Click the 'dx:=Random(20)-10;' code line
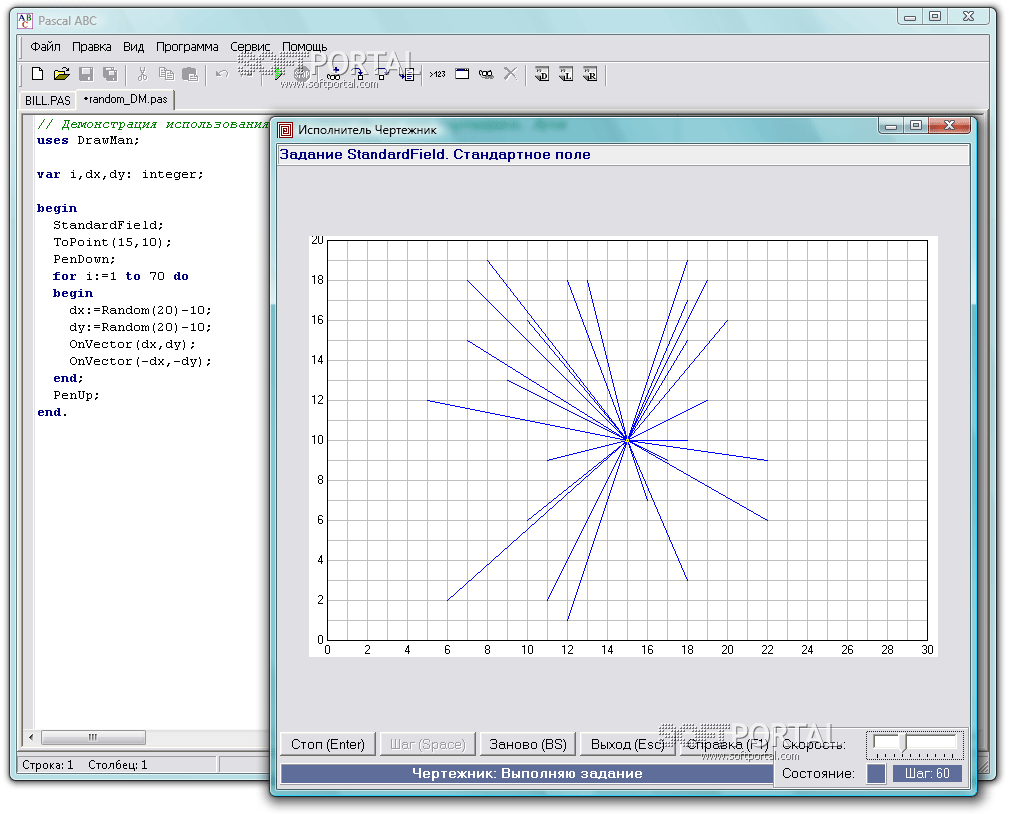 click(x=140, y=310)
